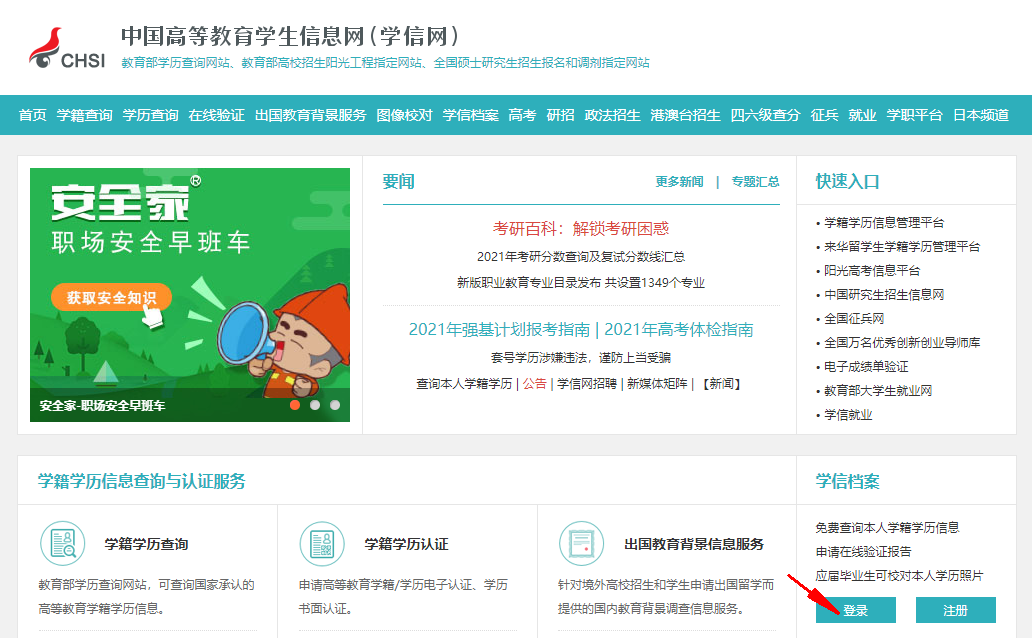
Task: Open the 更多新闻 link
Action: point(679,182)
